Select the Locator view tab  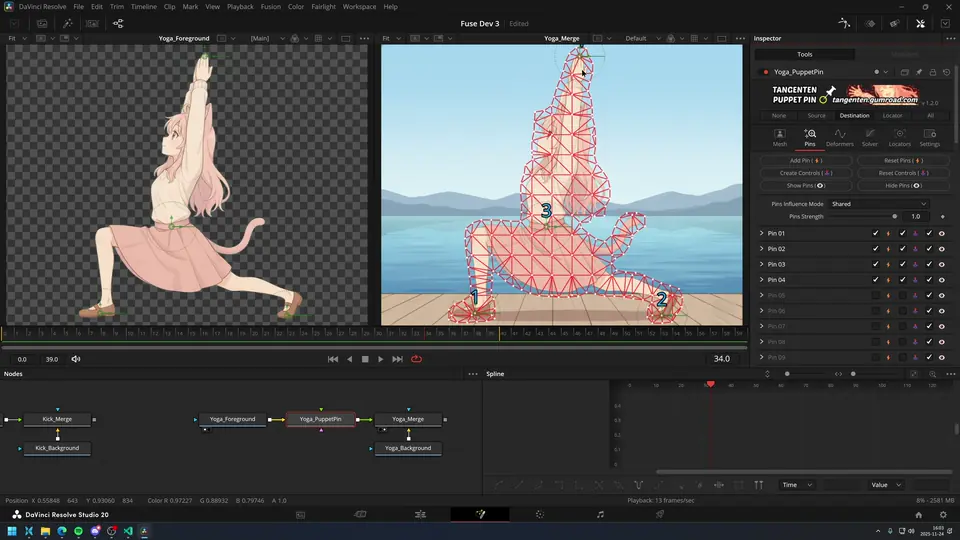892,116
